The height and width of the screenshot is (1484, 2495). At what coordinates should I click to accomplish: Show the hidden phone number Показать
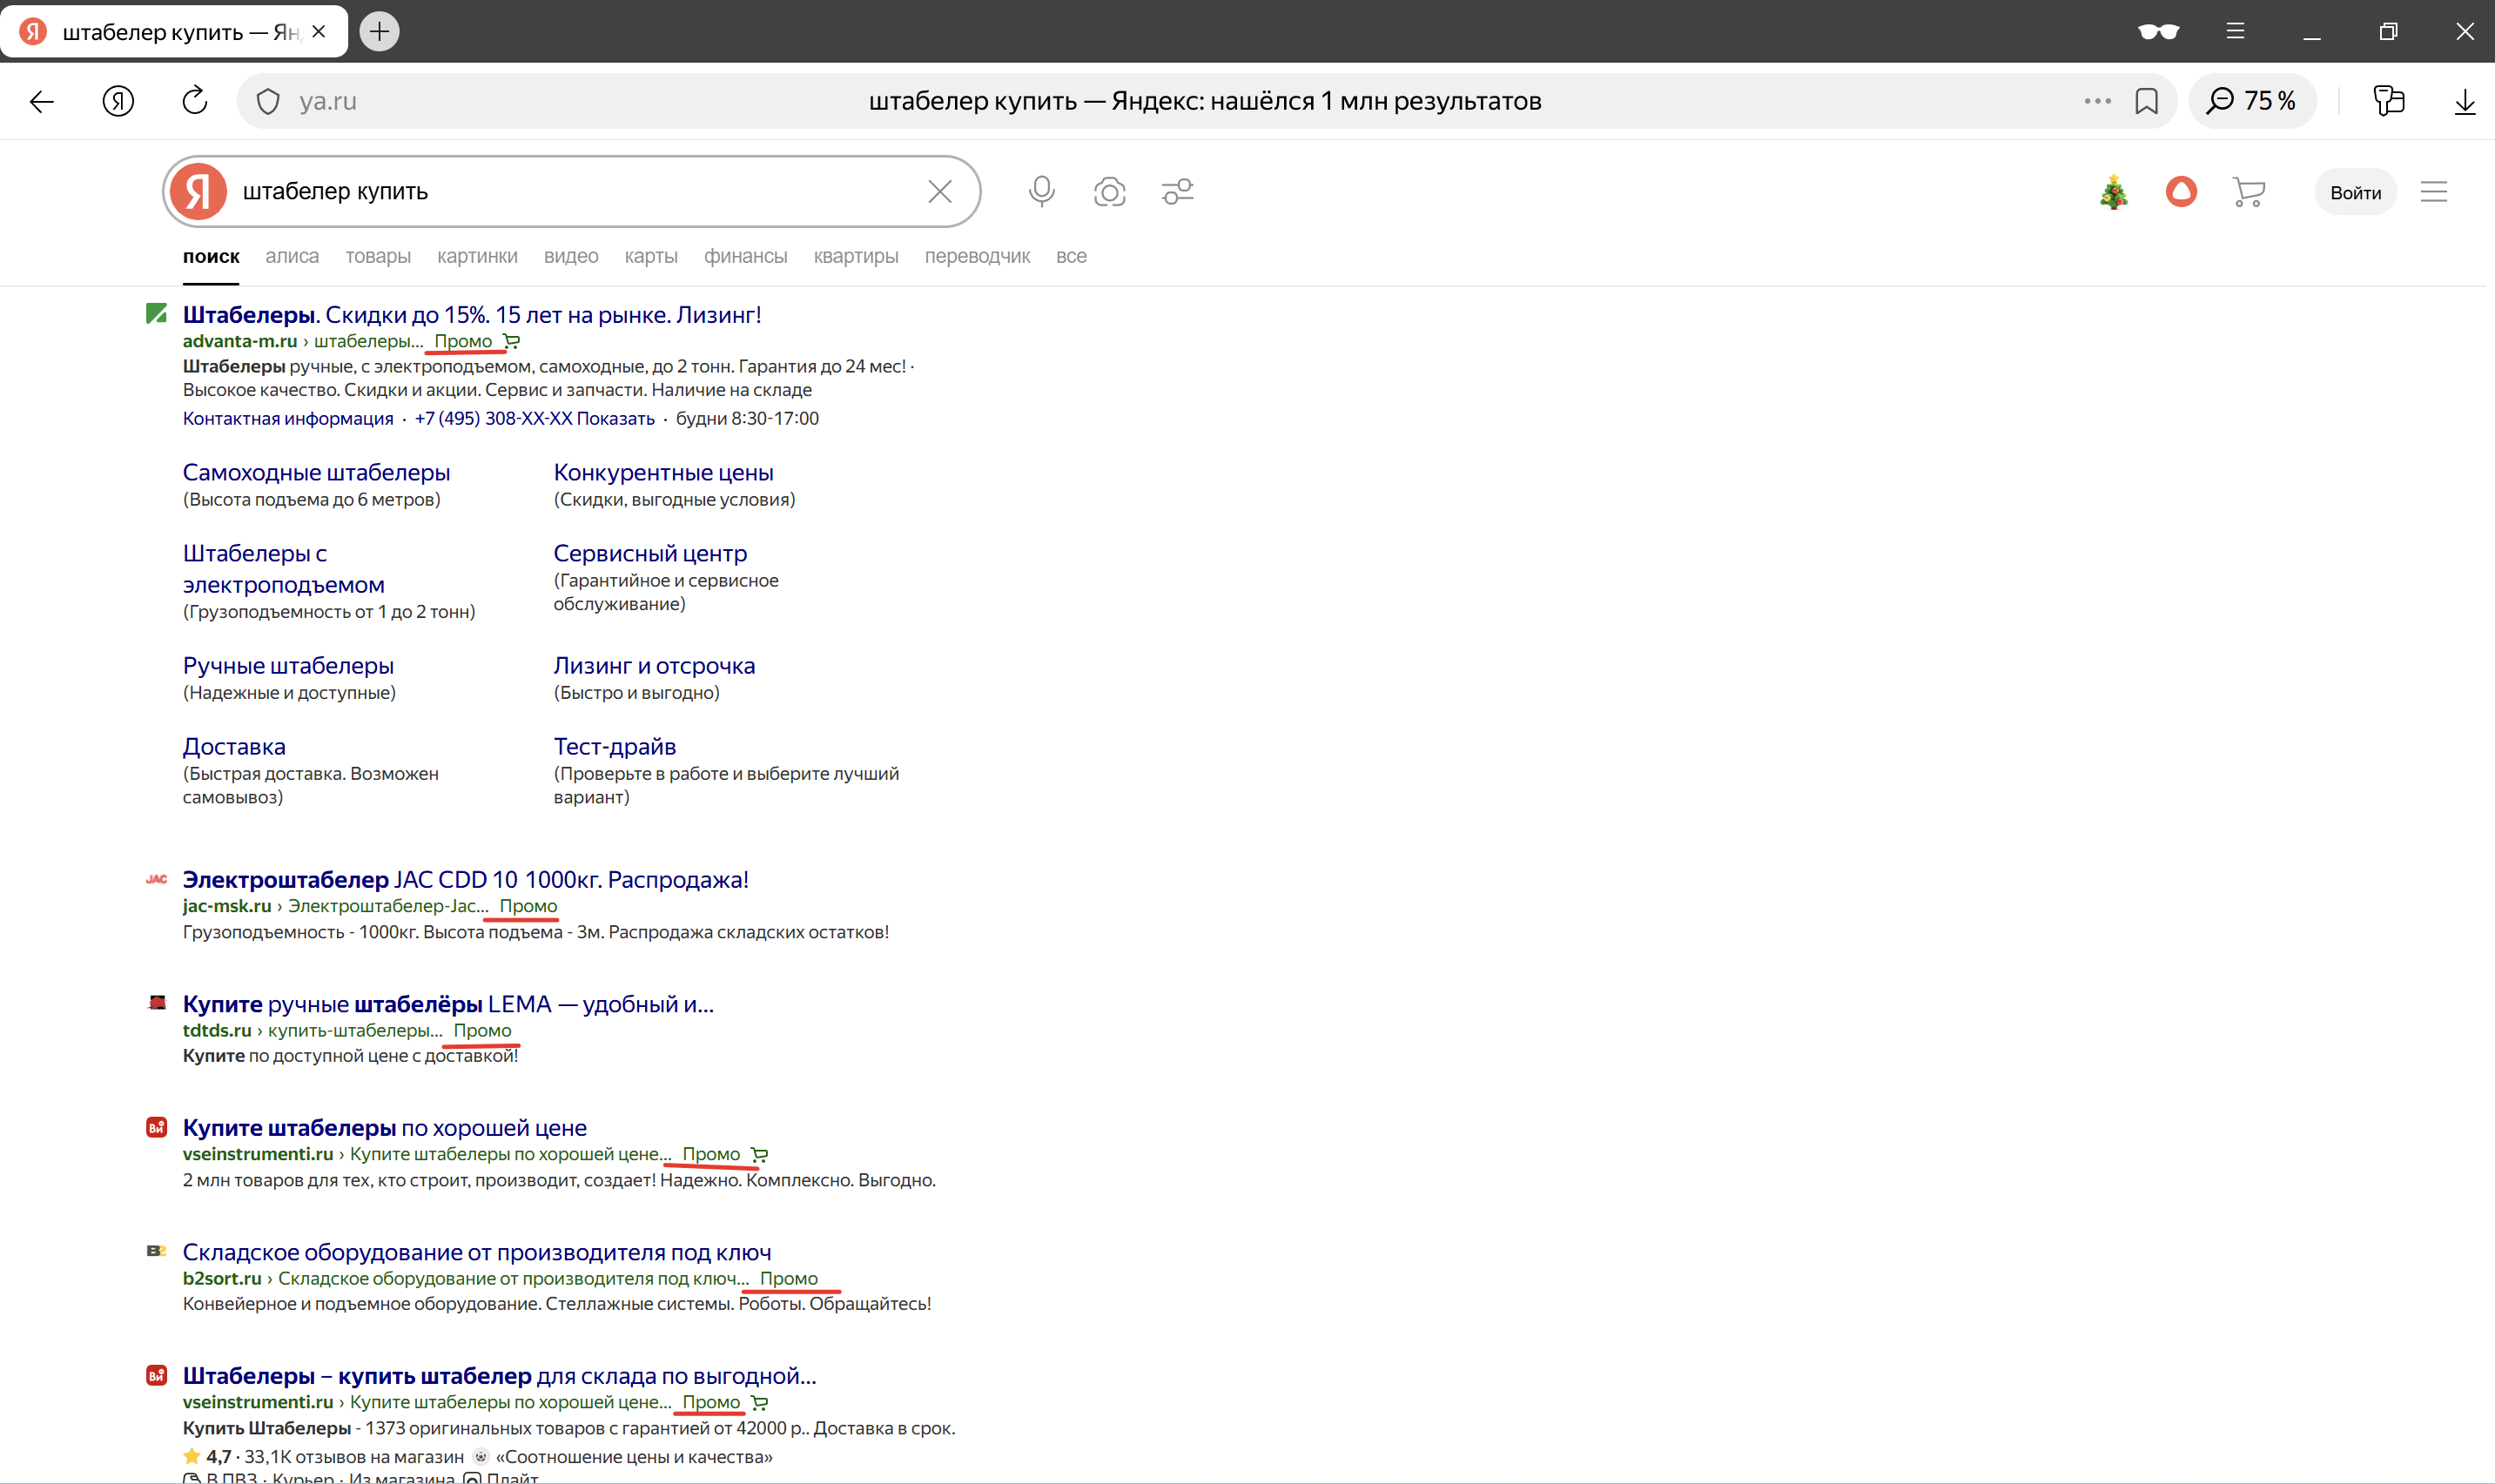click(x=615, y=418)
